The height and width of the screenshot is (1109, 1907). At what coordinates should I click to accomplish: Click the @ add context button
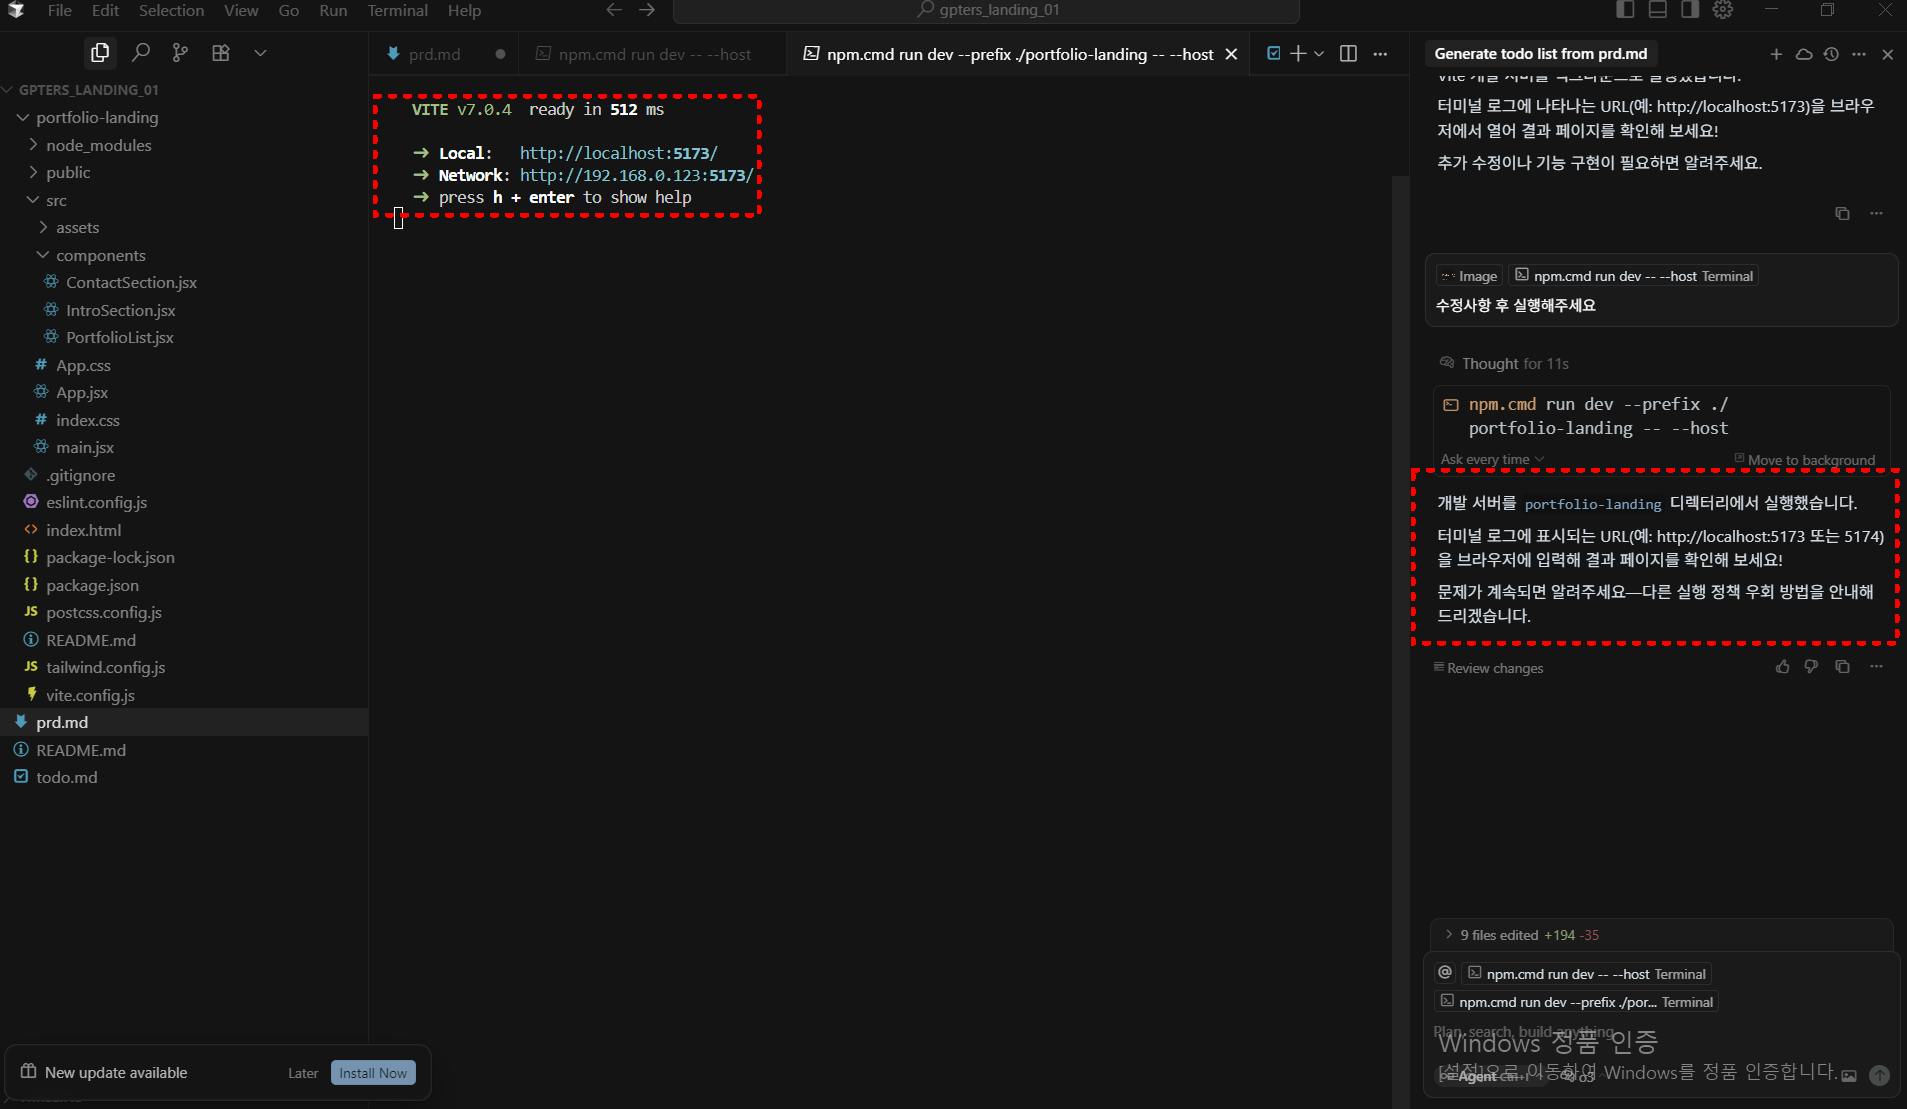(x=1445, y=973)
